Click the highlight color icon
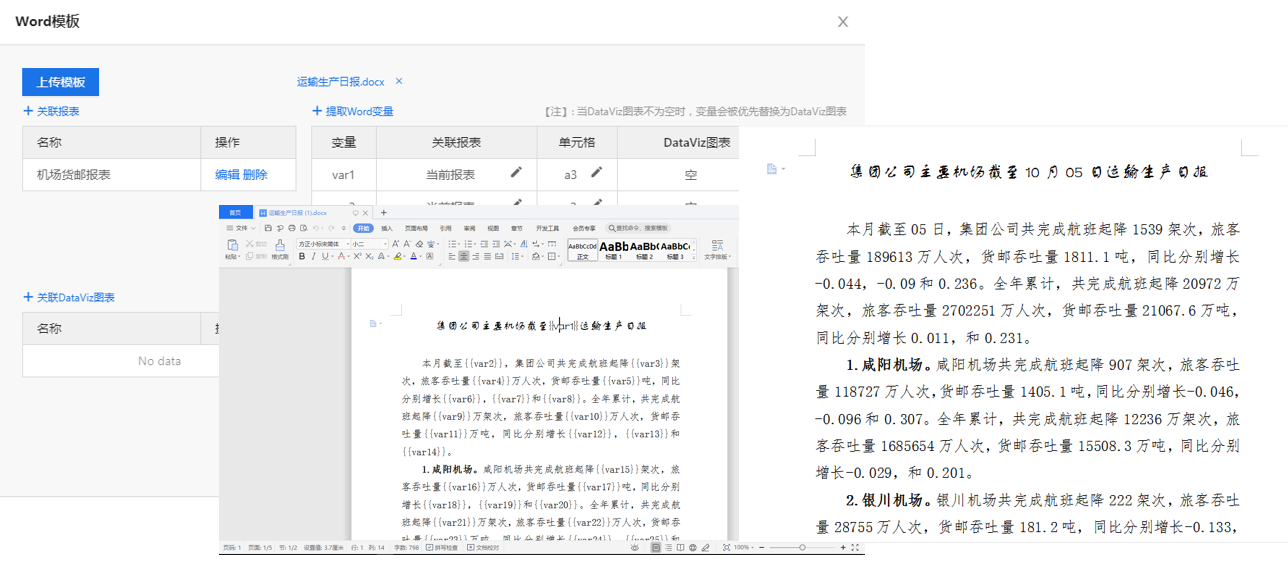Screen dimensions: 1288x565 (x=398, y=256)
